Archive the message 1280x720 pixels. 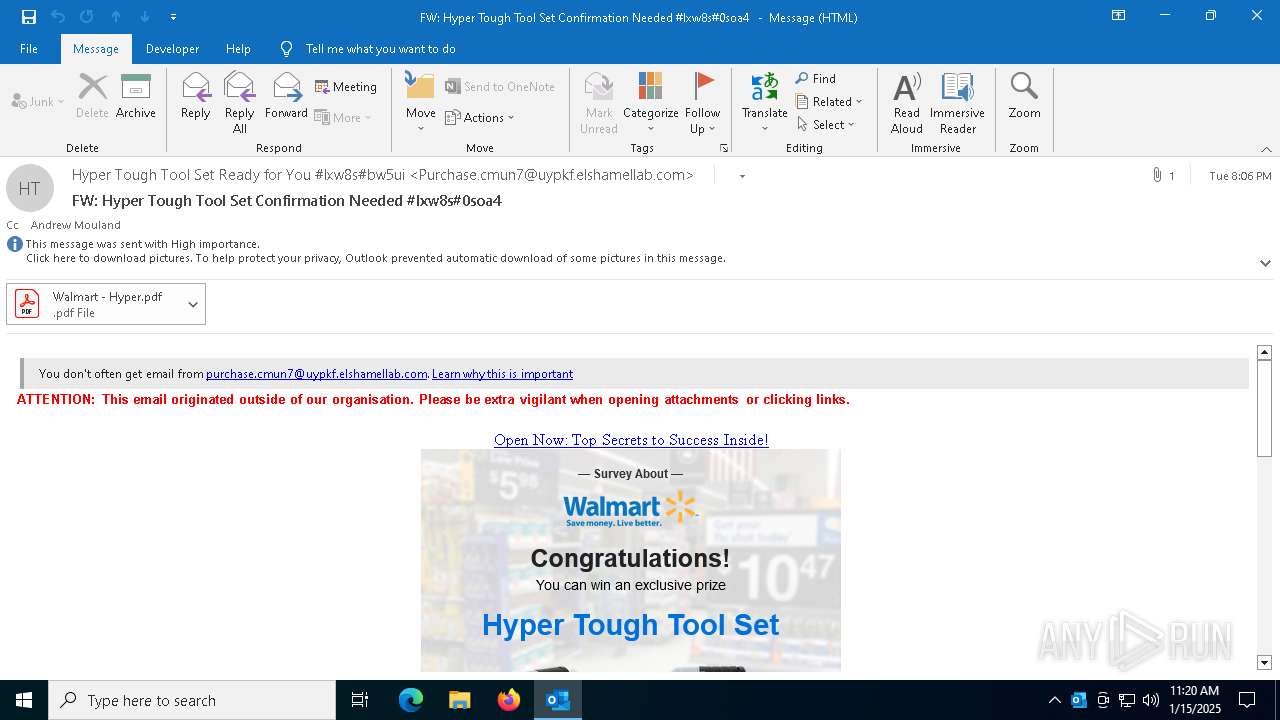[x=136, y=96]
